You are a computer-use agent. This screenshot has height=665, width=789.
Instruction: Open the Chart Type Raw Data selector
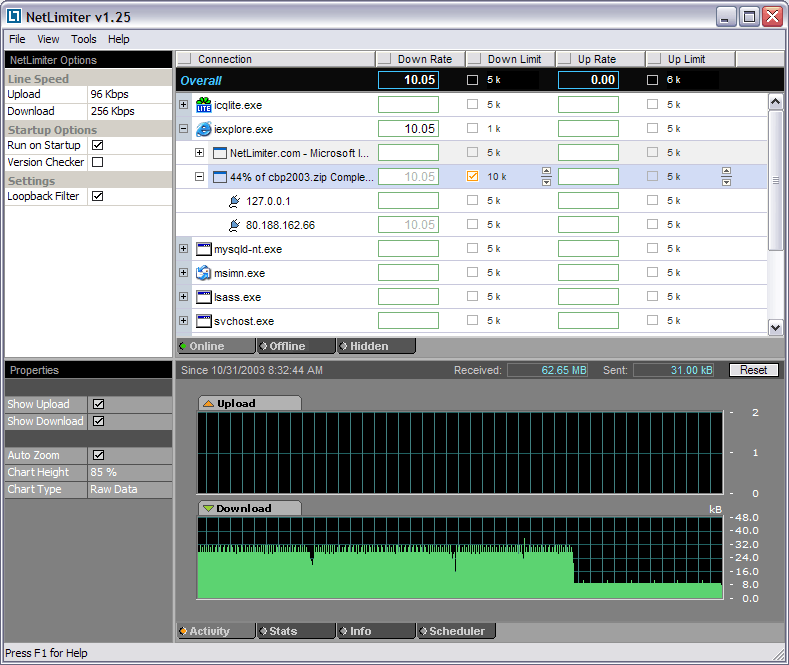click(x=130, y=489)
